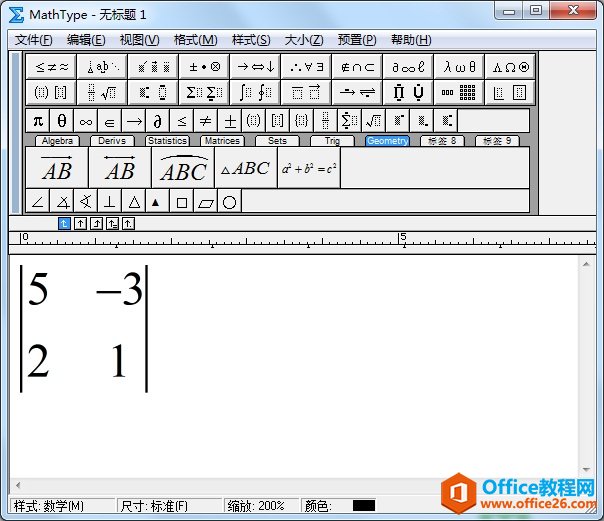Image resolution: width=604 pixels, height=521 pixels.
Task: Insert the plus-minus symbol from small bar
Action: click(230, 121)
